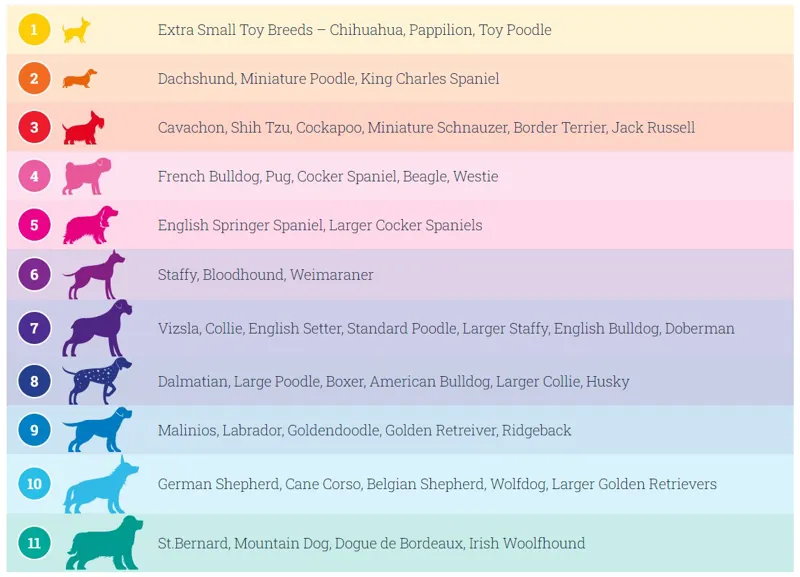This screenshot has height=577, width=800.
Task: Select the teal St. Bernard silhouette icon
Action: 104,543
